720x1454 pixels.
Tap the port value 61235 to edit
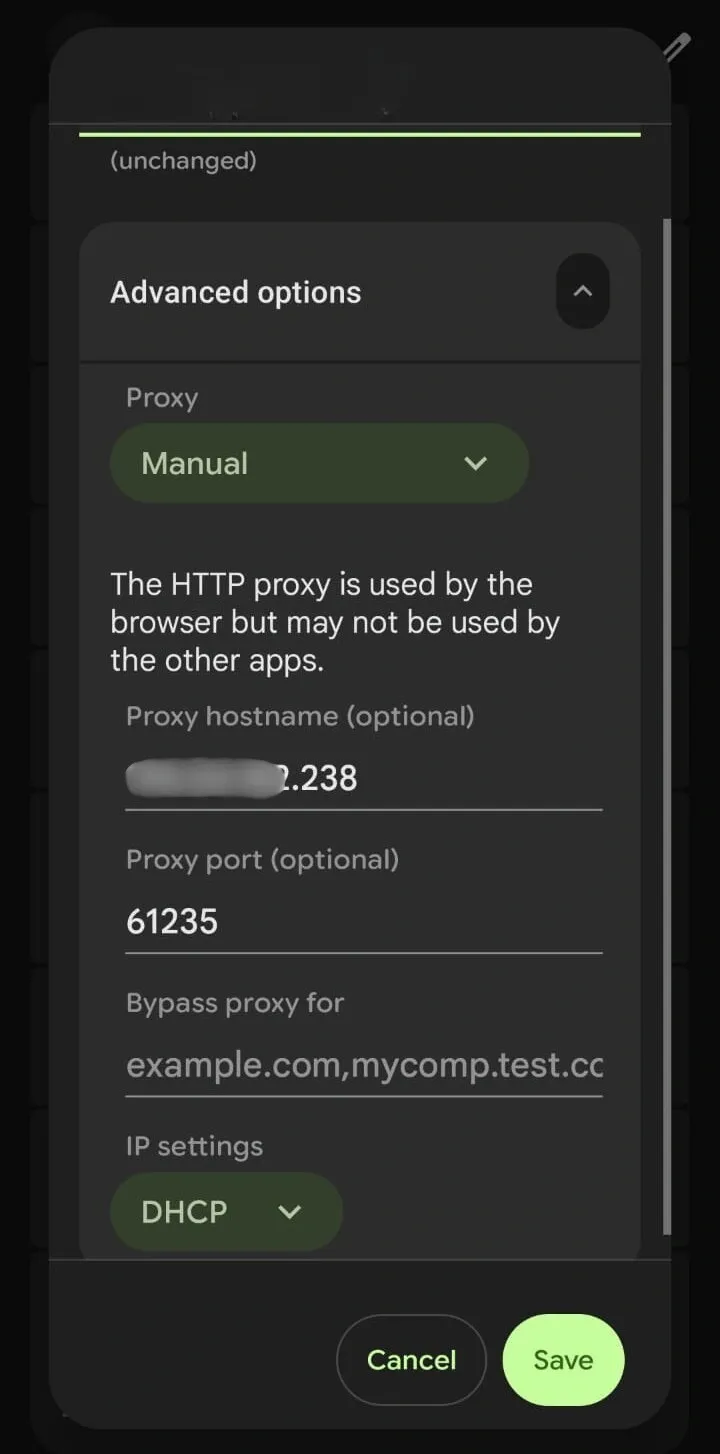point(172,921)
